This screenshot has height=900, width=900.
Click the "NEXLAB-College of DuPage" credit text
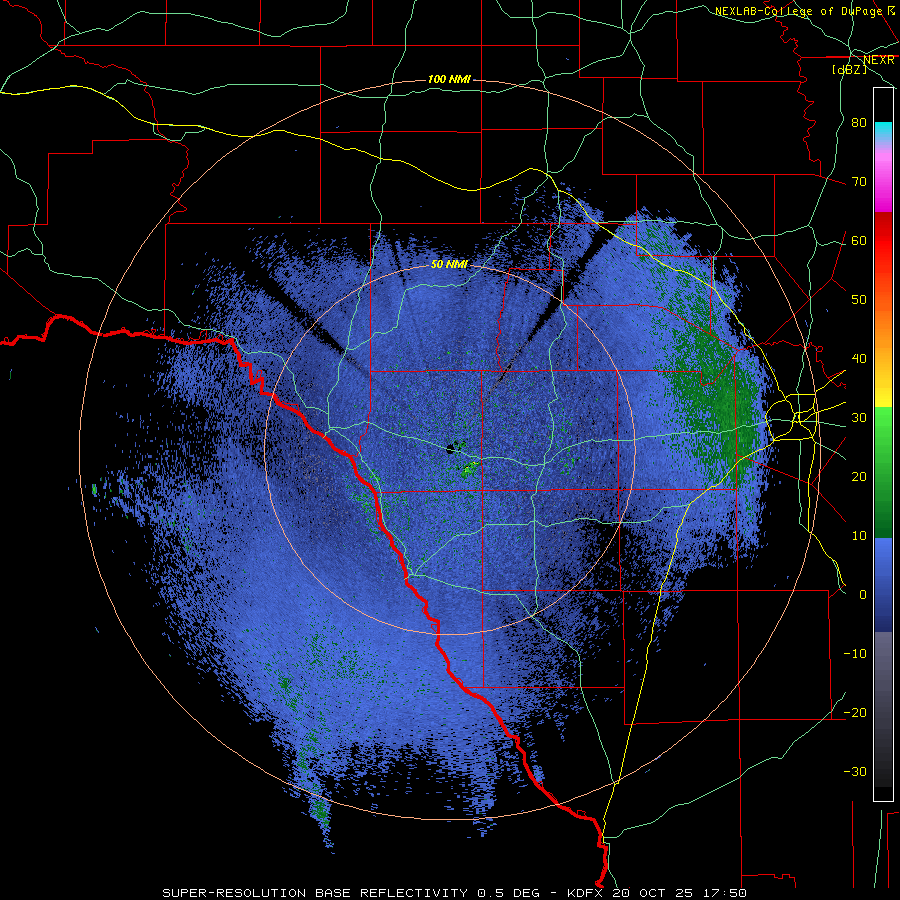click(x=798, y=11)
